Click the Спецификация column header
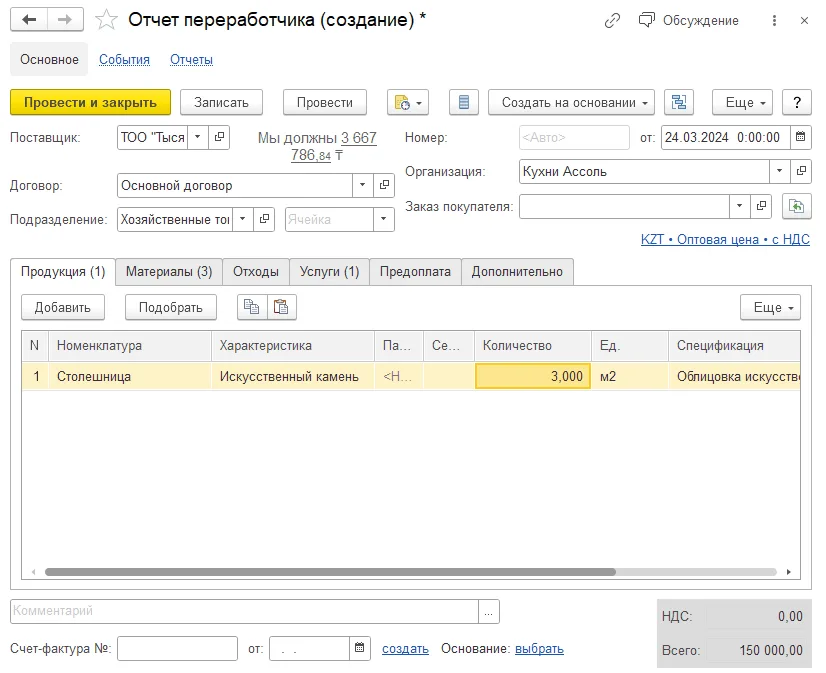The image size is (826, 673). click(734, 345)
